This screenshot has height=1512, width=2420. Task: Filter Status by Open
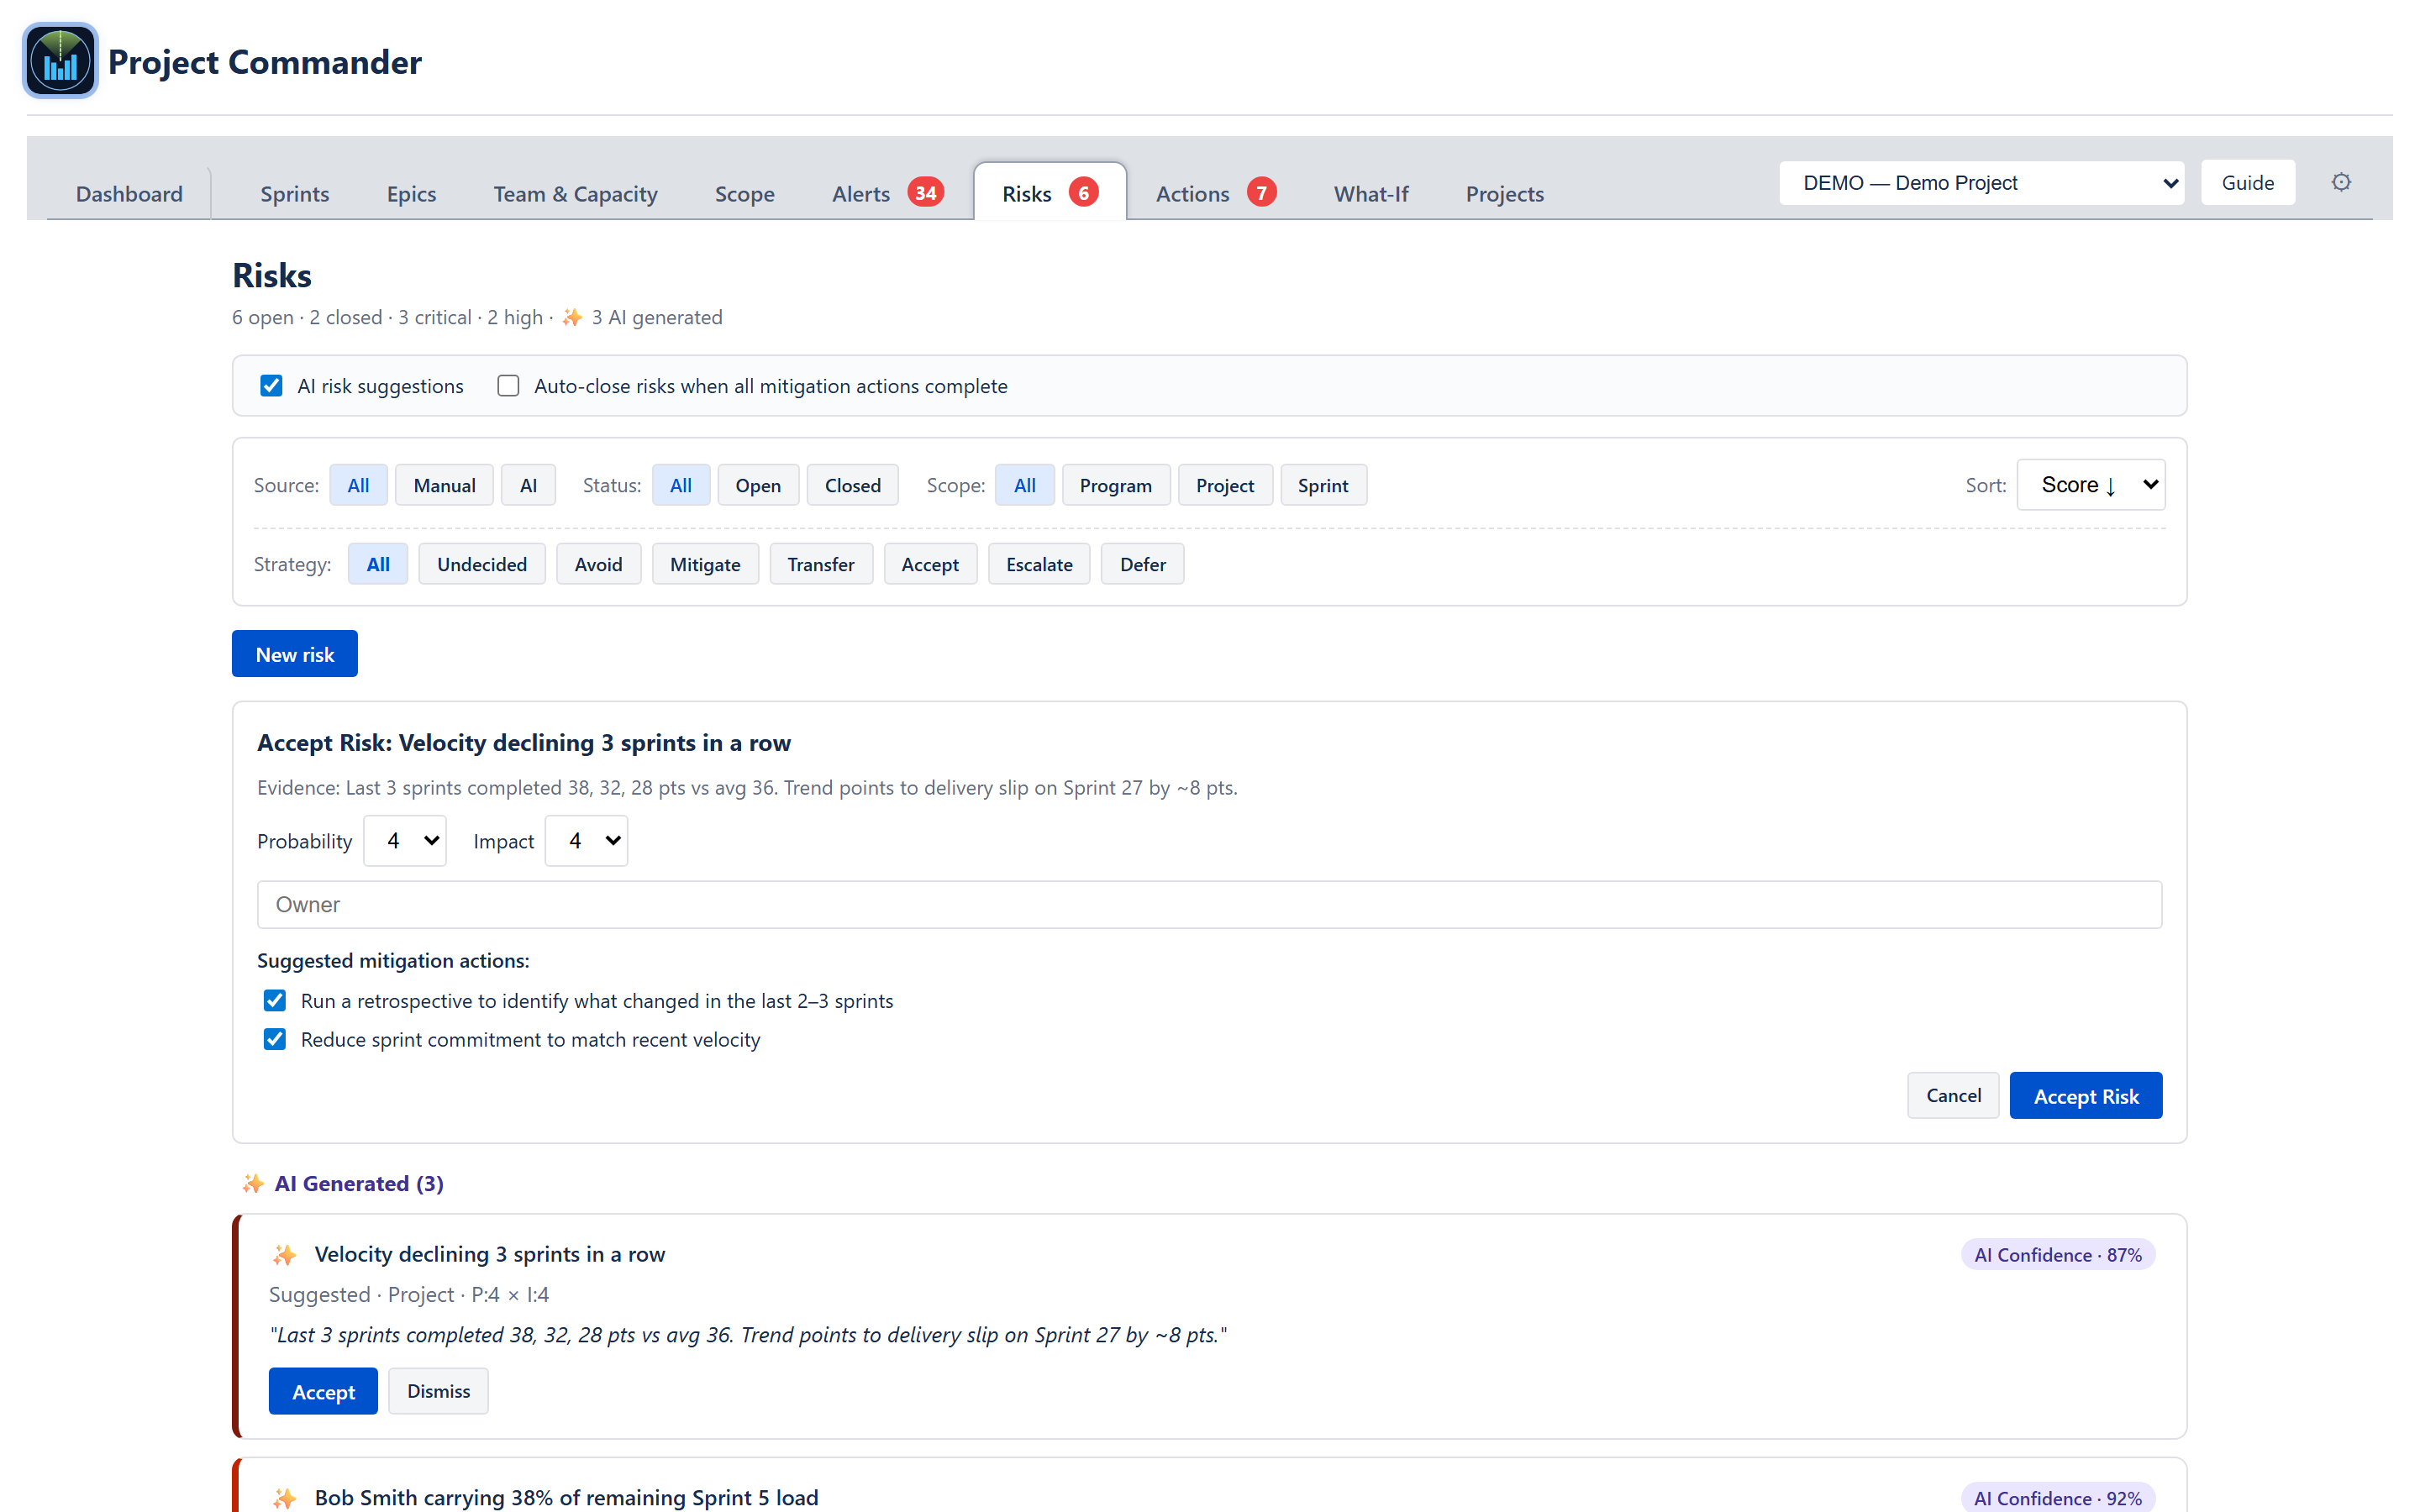coord(758,485)
